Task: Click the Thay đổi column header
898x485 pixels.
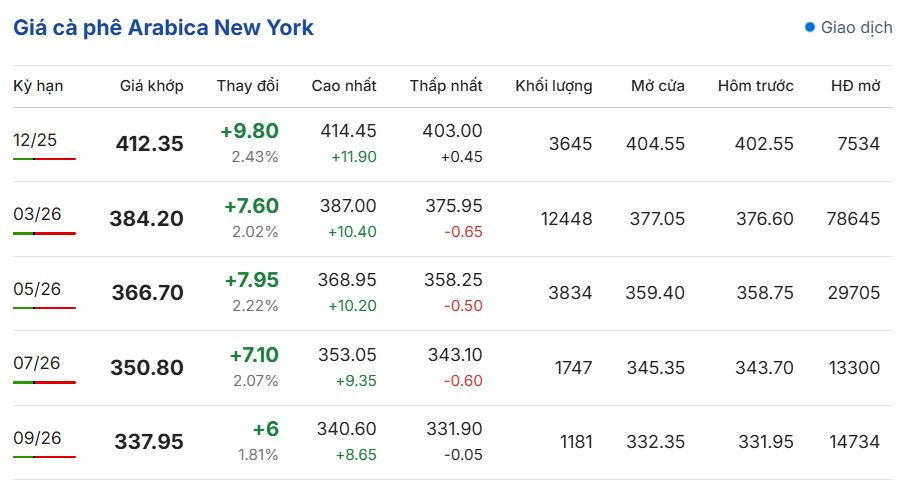Action: [247, 86]
